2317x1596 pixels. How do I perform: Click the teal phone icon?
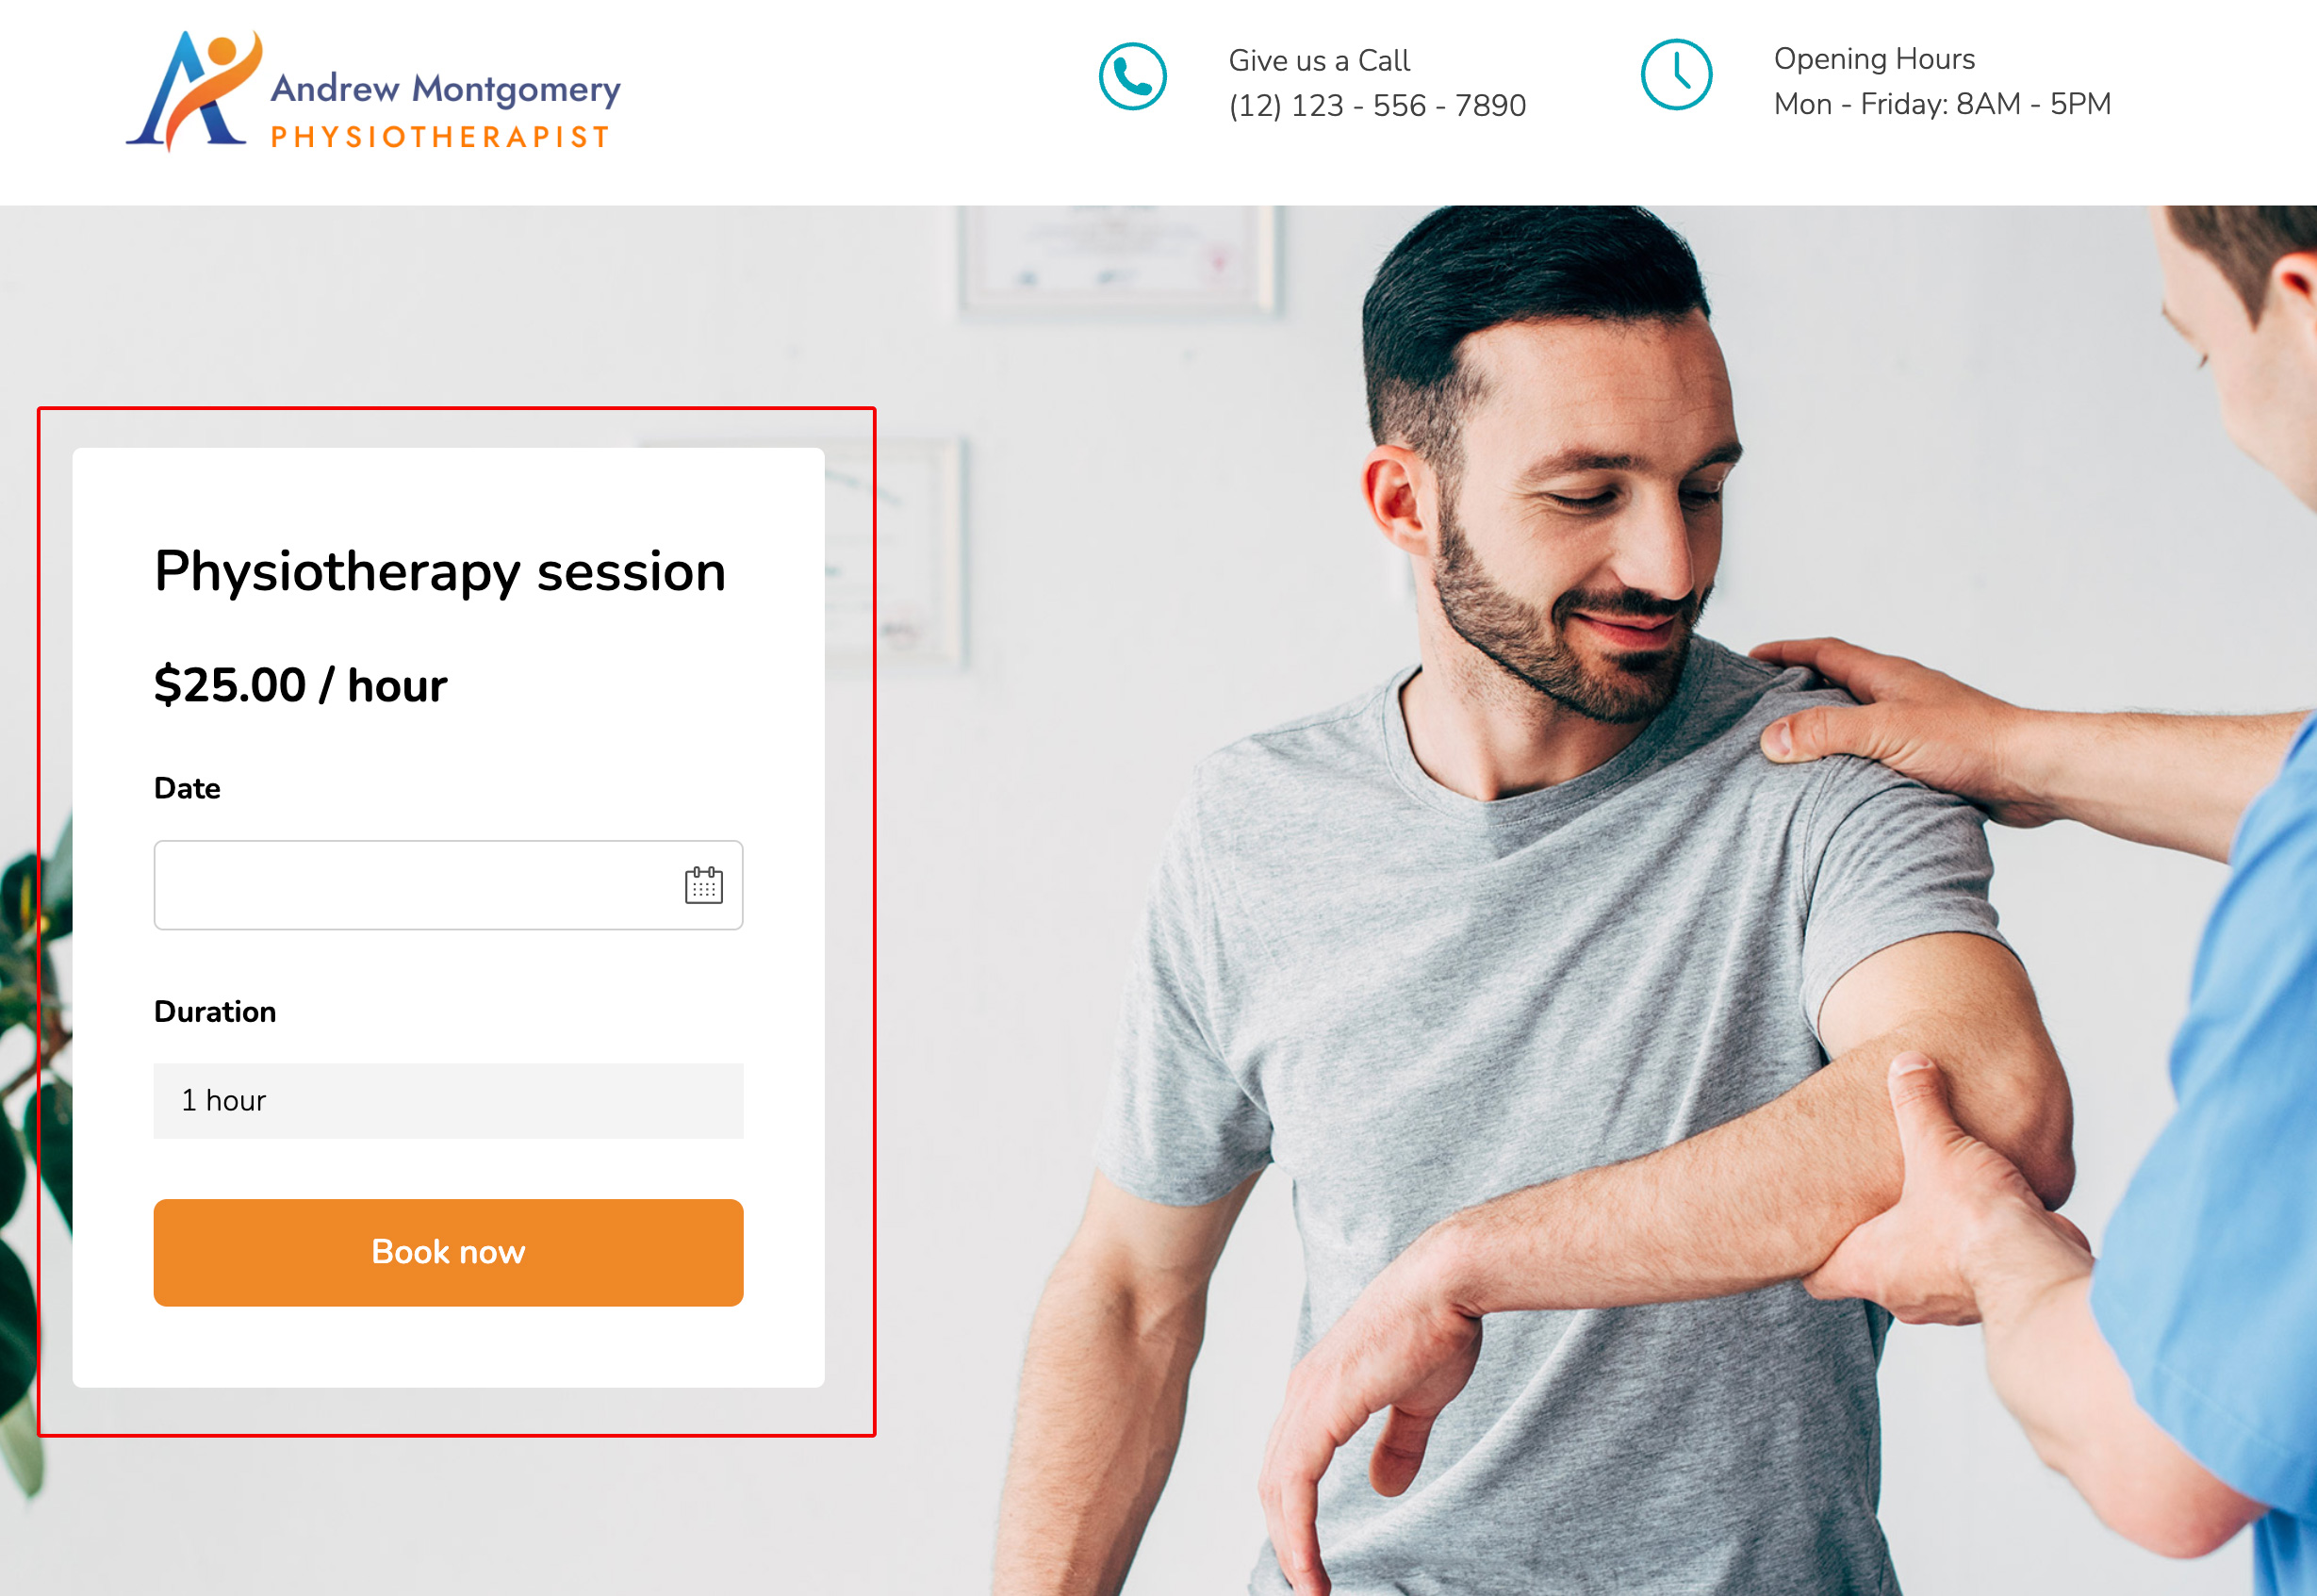(1132, 77)
